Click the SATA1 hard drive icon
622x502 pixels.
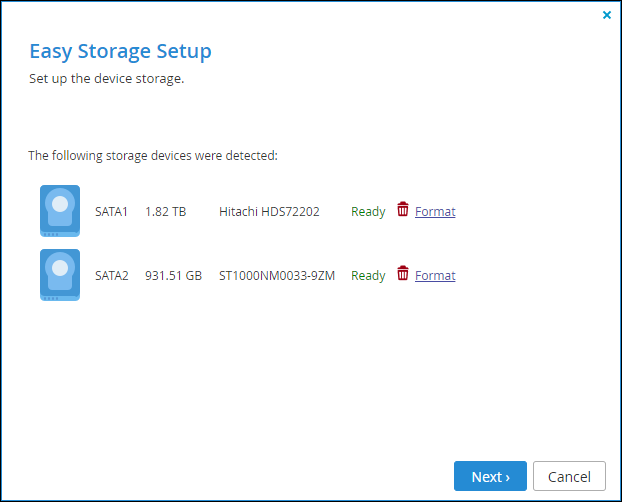point(60,211)
